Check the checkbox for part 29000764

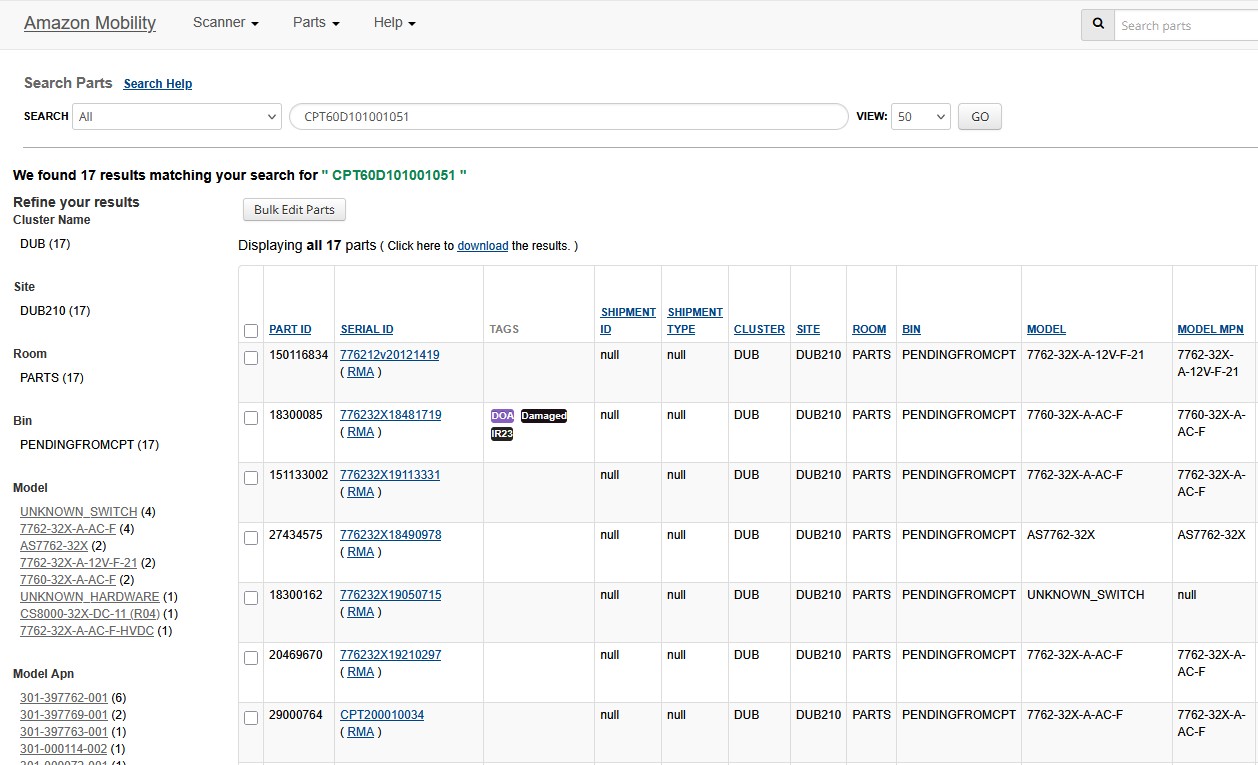[251, 717]
